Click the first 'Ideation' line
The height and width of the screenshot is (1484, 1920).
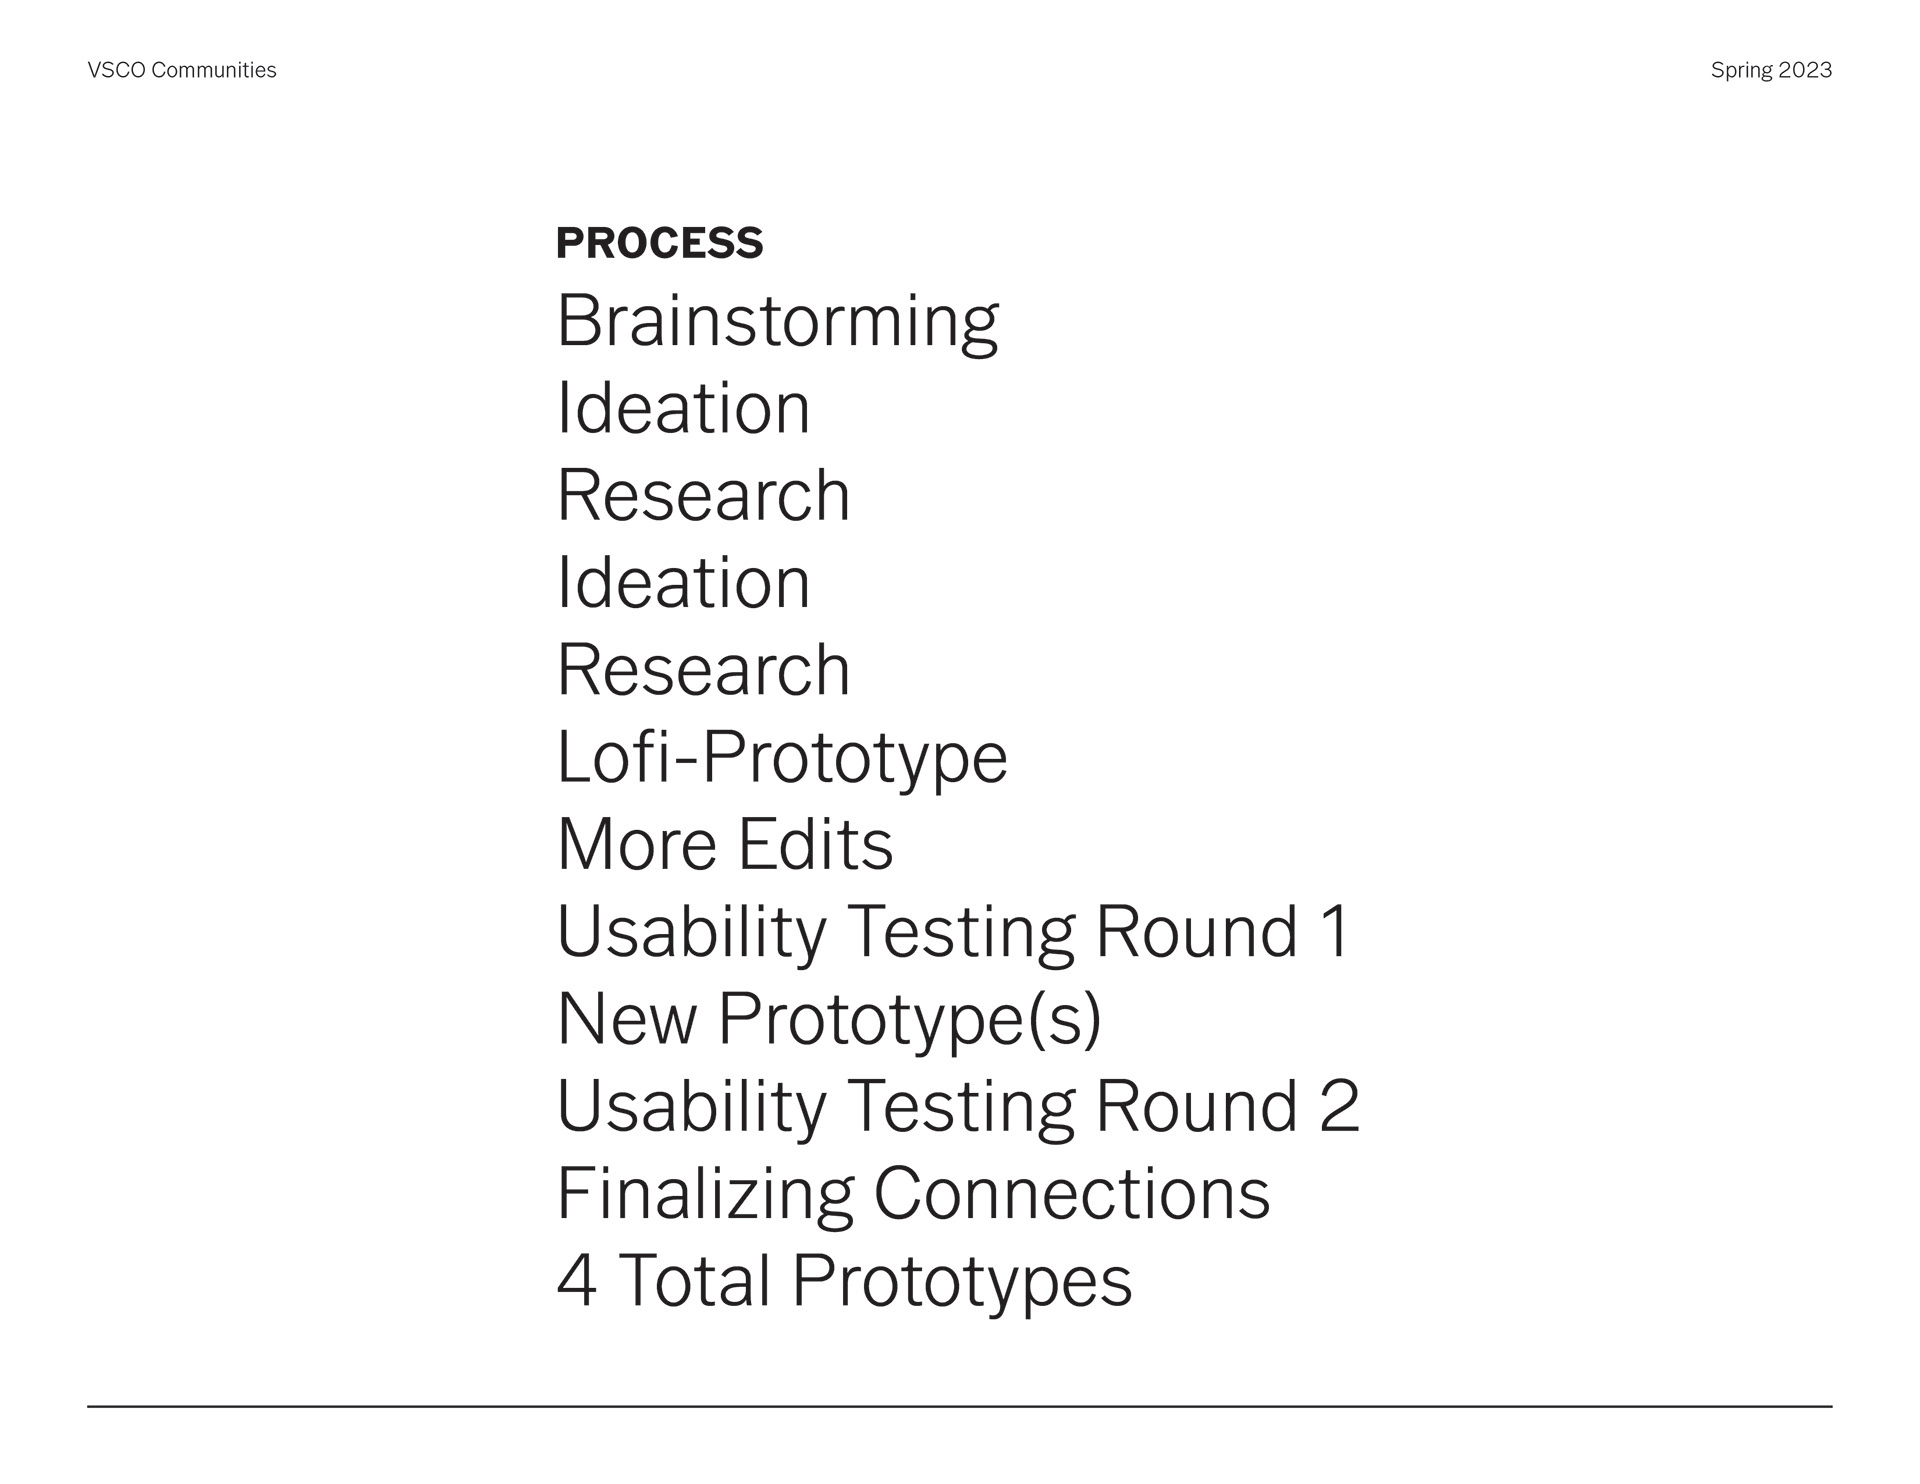[x=683, y=409]
